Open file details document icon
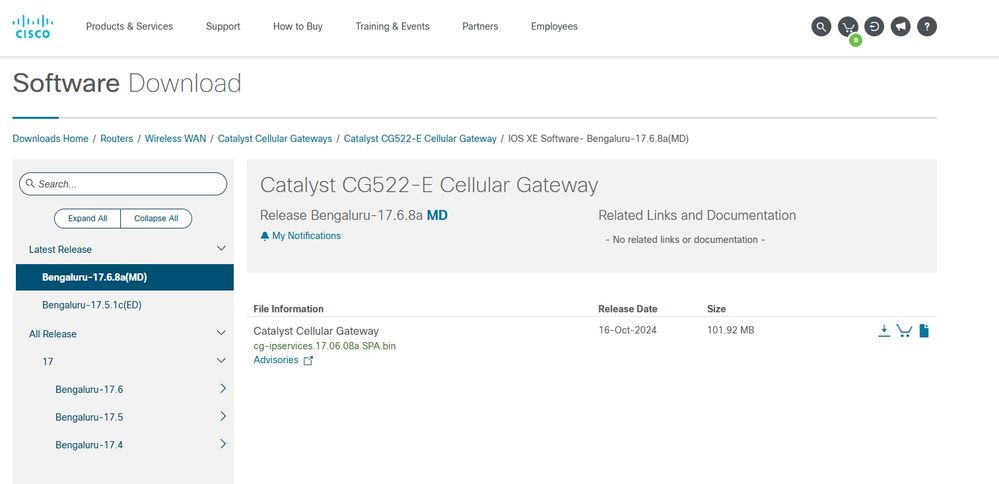 [x=924, y=331]
